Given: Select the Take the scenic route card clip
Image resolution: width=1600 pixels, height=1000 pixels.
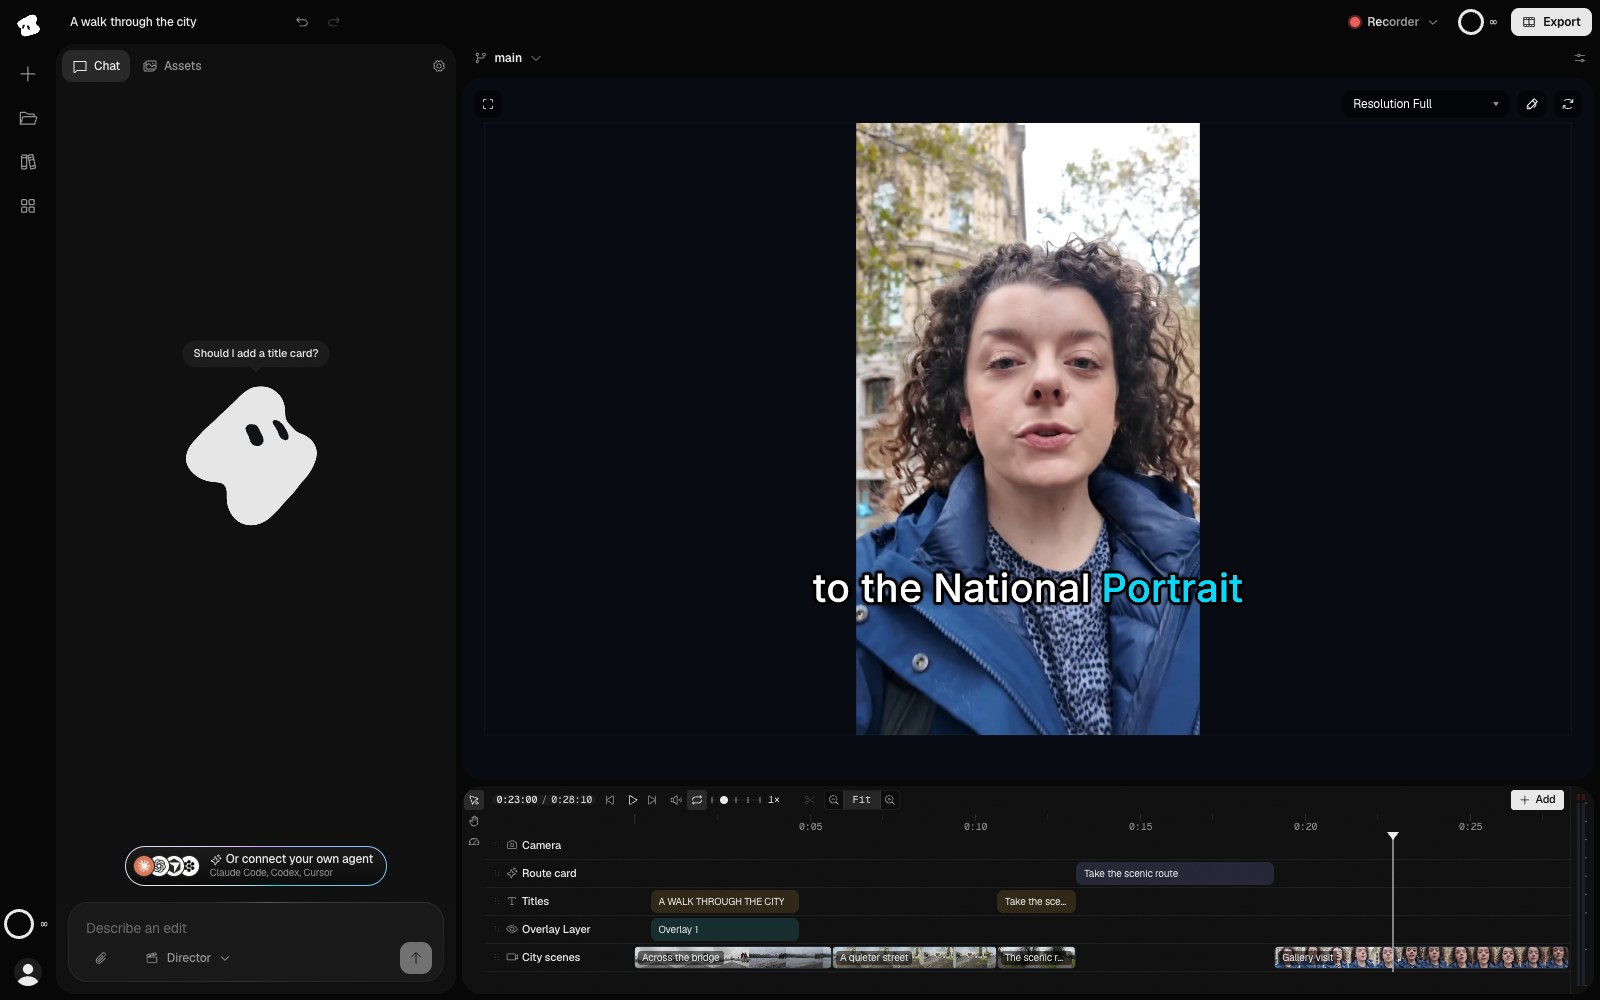Looking at the screenshot, I should tap(1175, 873).
